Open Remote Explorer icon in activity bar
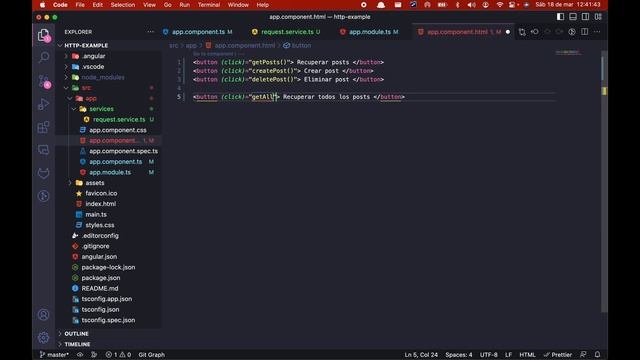Image resolution: width=640 pixels, height=360 pixels. pyautogui.click(x=44, y=150)
